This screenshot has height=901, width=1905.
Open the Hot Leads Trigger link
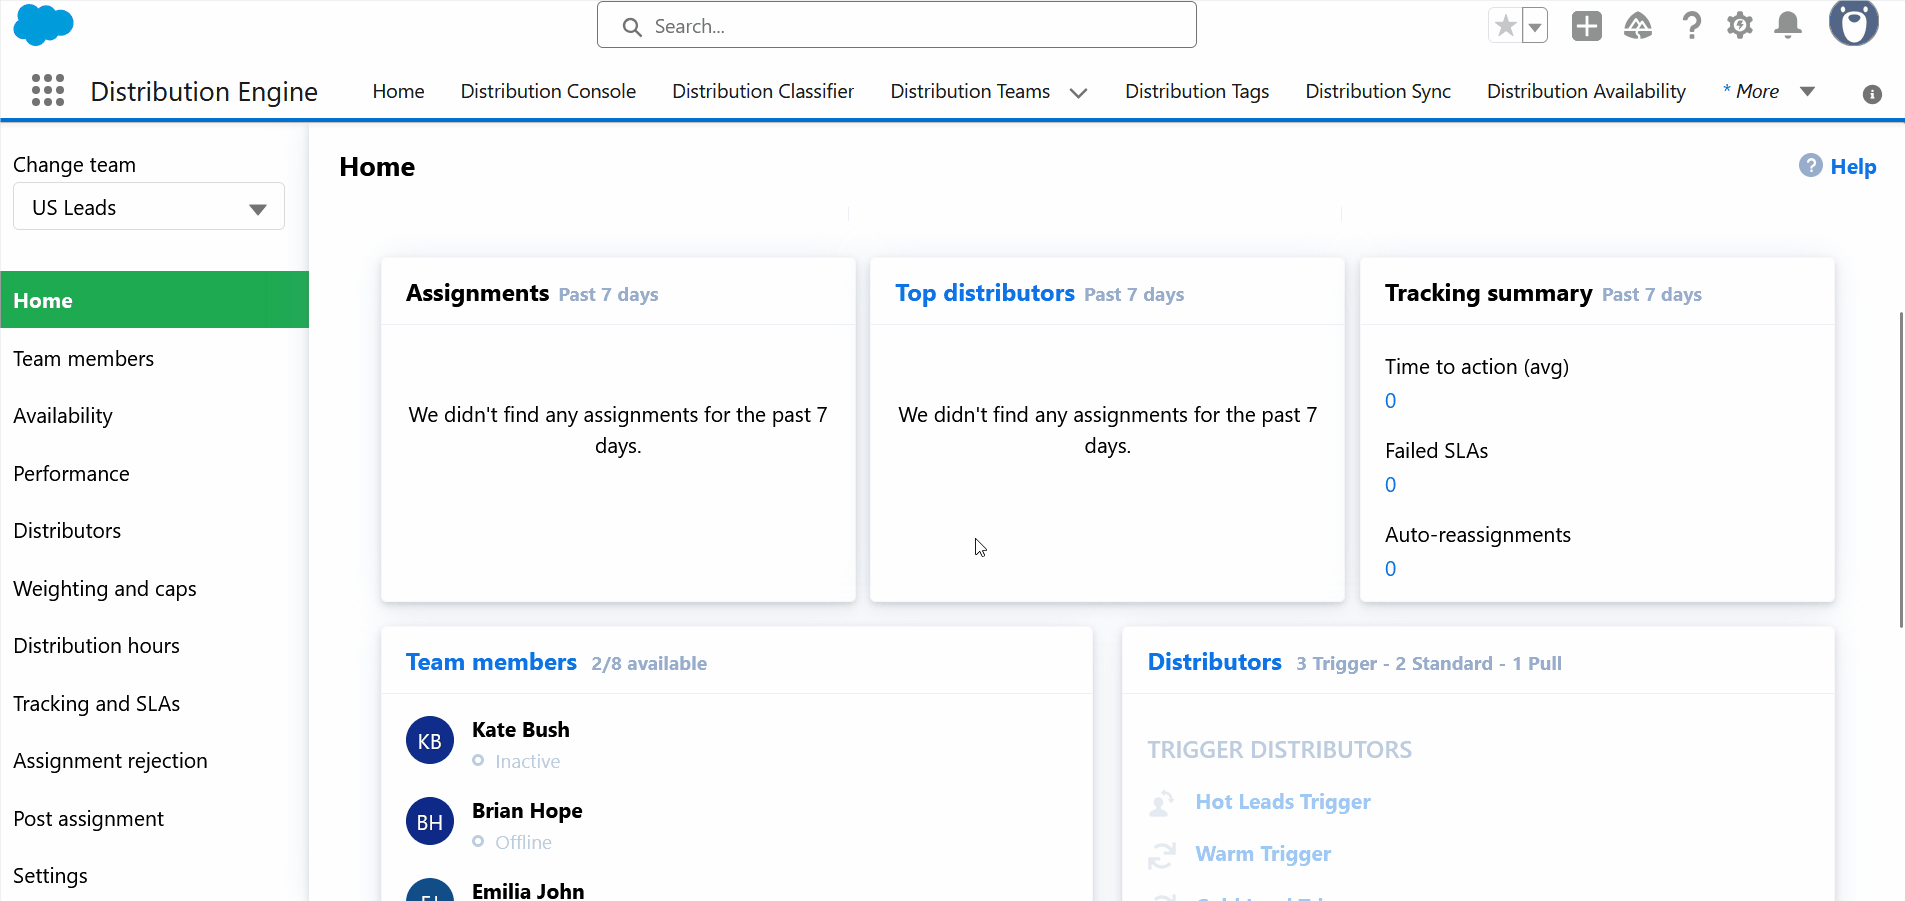pyautogui.click(x=1283, y=802)
